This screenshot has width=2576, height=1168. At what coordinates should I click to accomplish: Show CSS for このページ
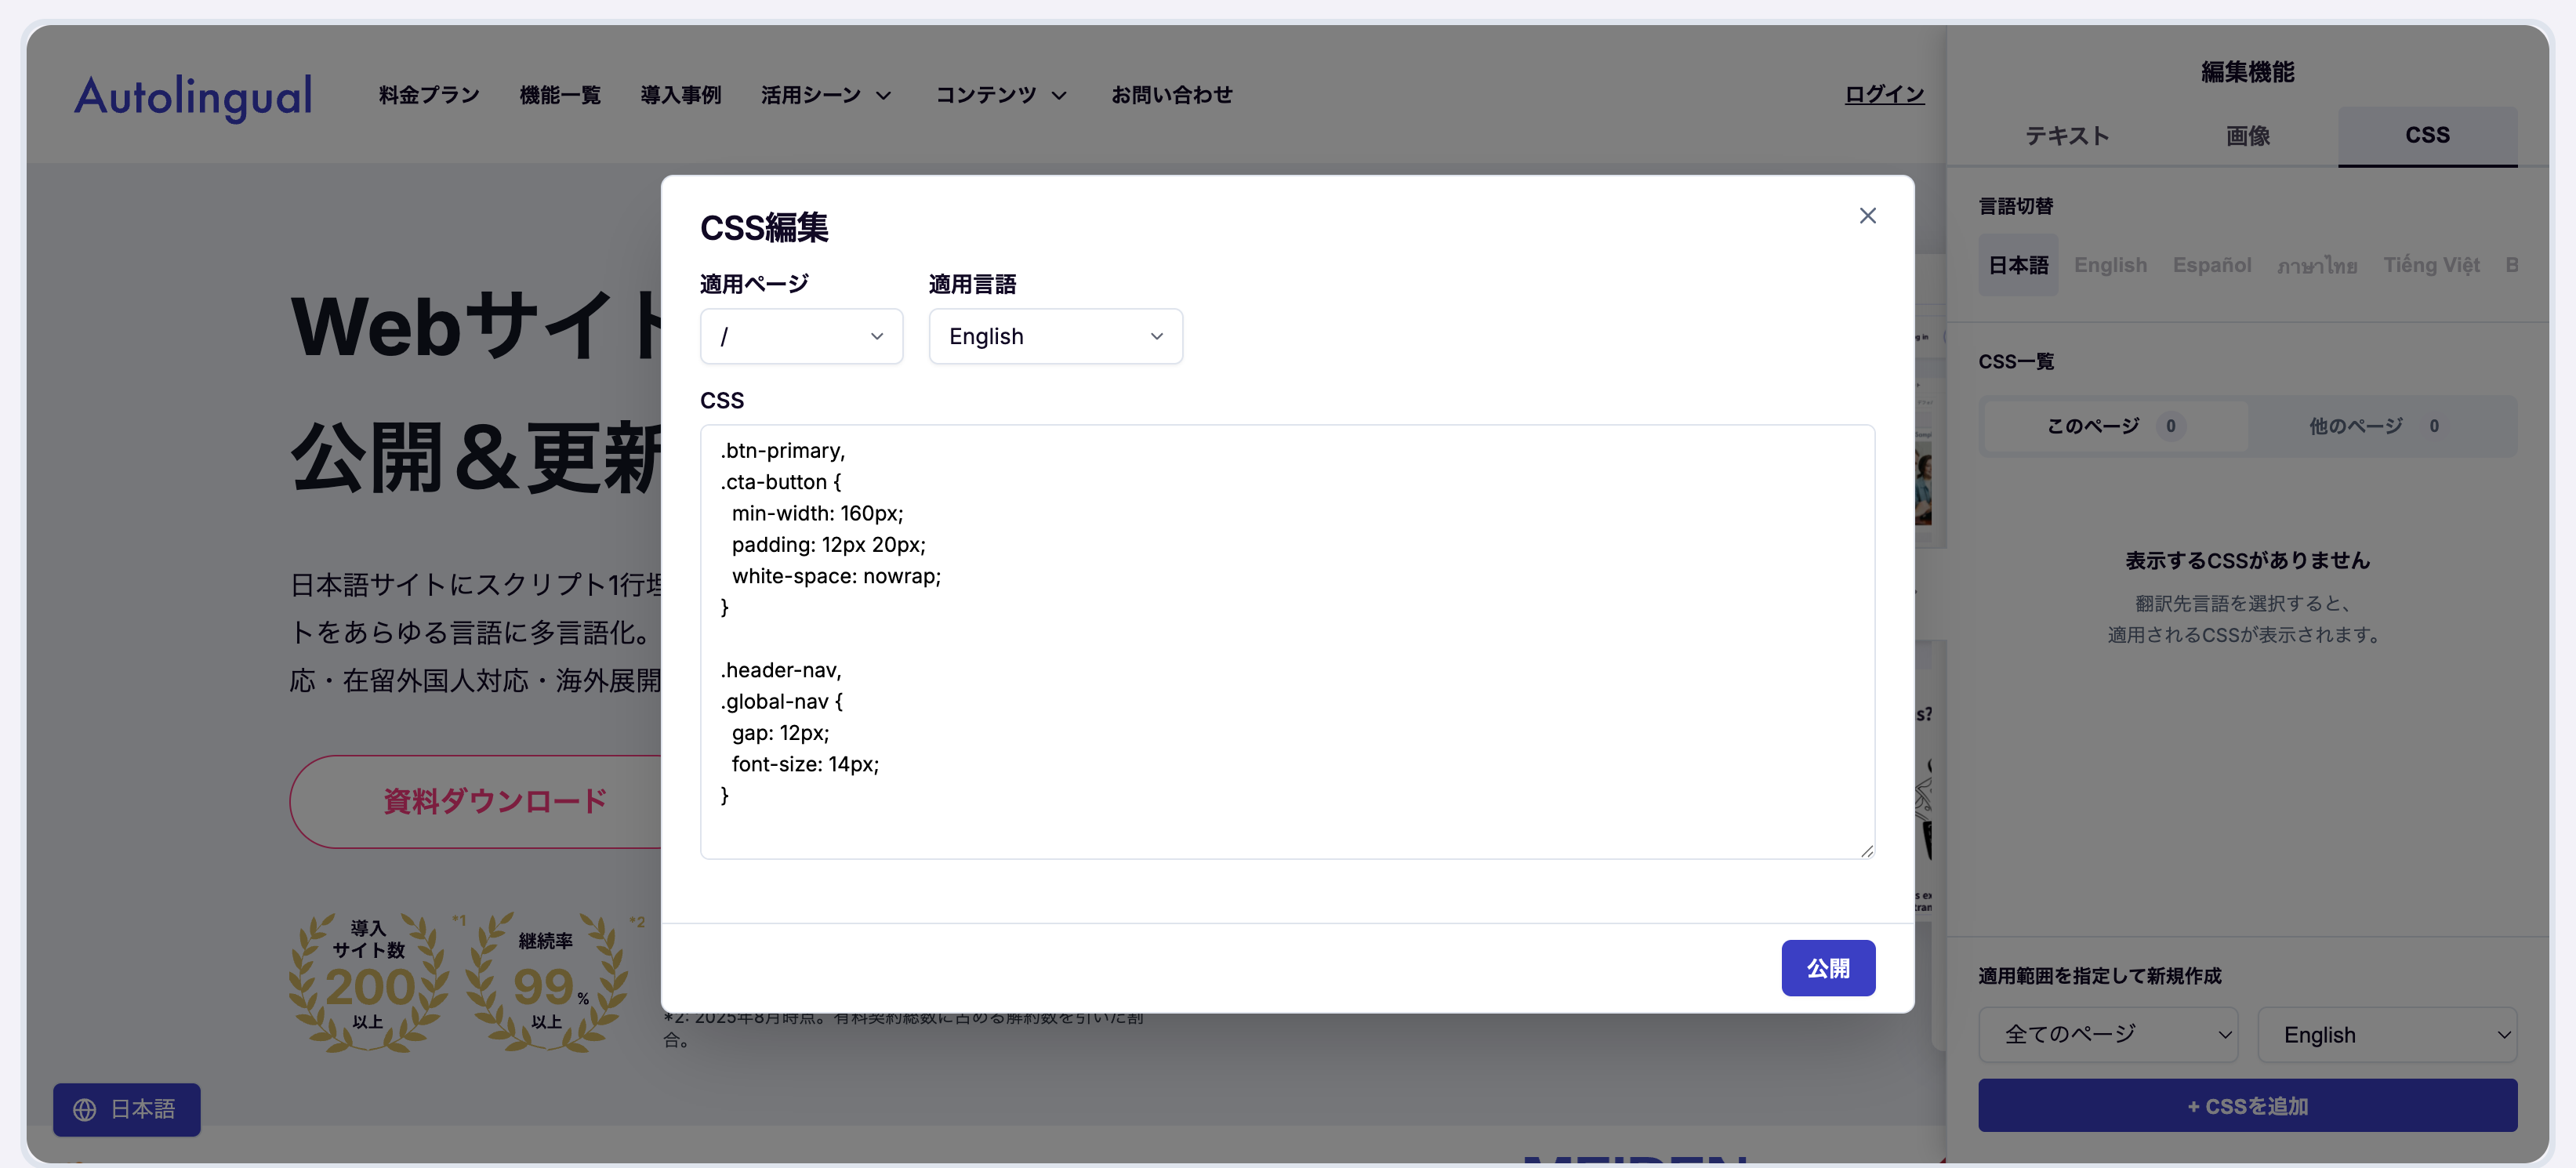pos(2115,426)
